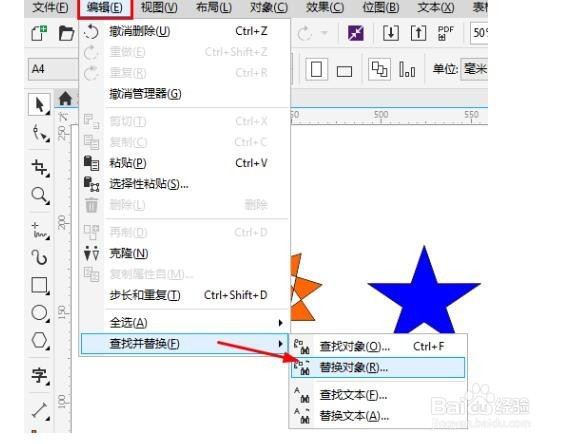The height and width of the screenshot is (444, 562).
Task: Choose 查找文本(F)... submenu entry
Action: point(378,395)
